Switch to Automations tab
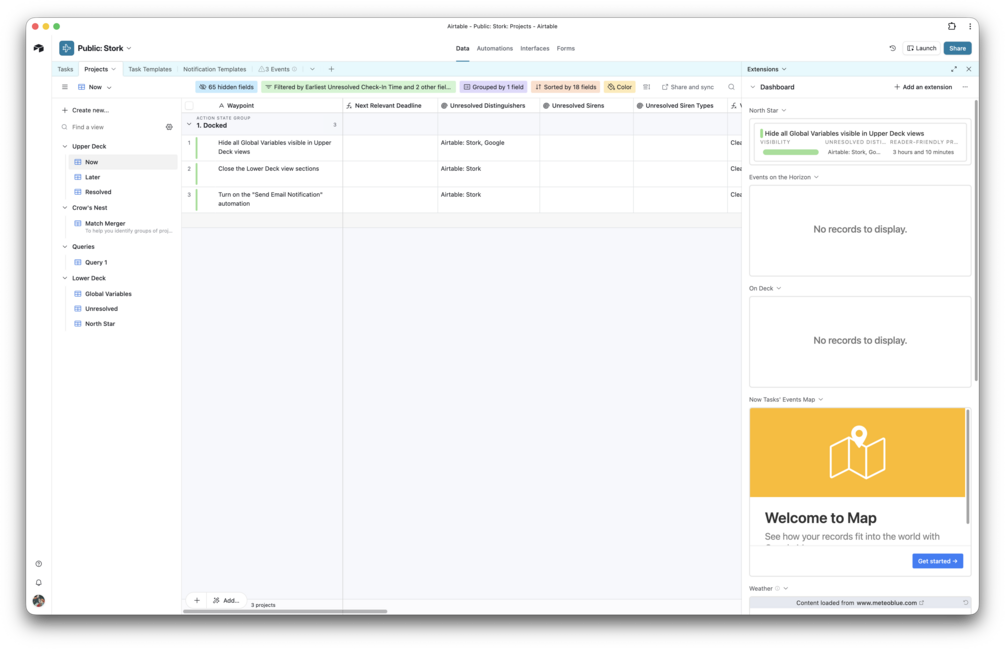 click(x=495, y=49)
